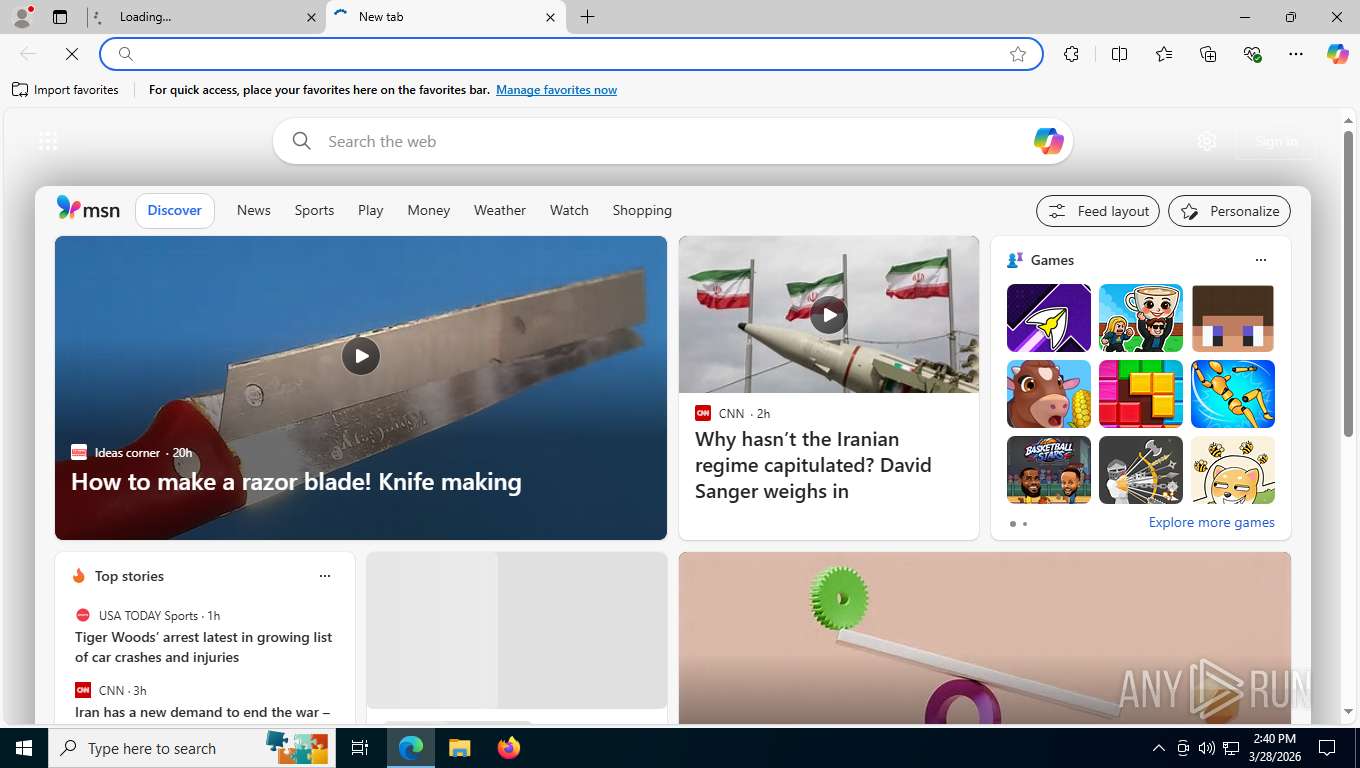Open Feed layout options
The width and height of the screenshot is (1360, 768).
click(1098, 211)
